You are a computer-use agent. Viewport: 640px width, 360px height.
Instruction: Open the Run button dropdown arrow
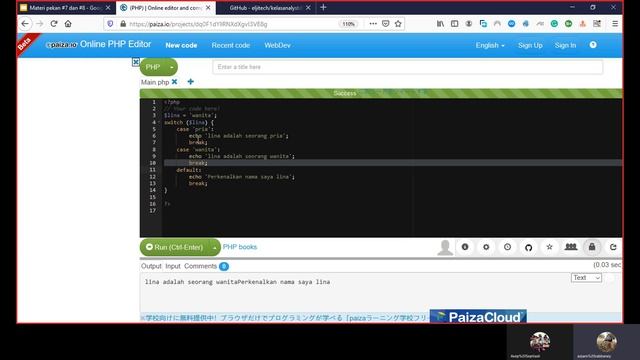[215, 247]
